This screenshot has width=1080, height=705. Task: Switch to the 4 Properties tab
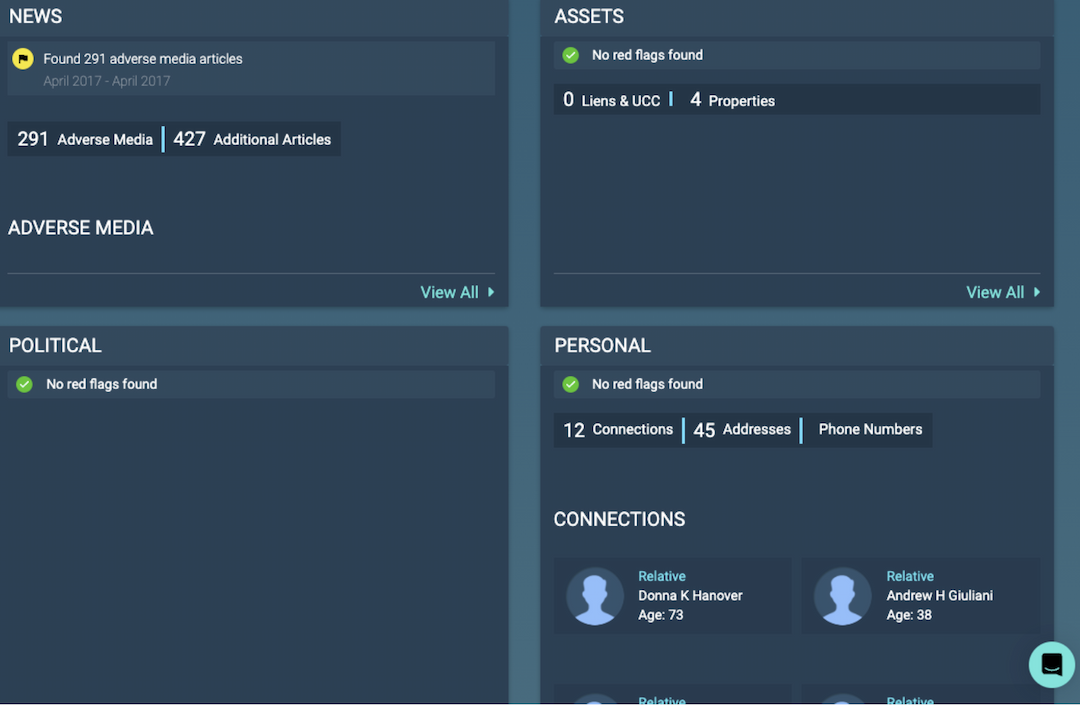[732, 100]
